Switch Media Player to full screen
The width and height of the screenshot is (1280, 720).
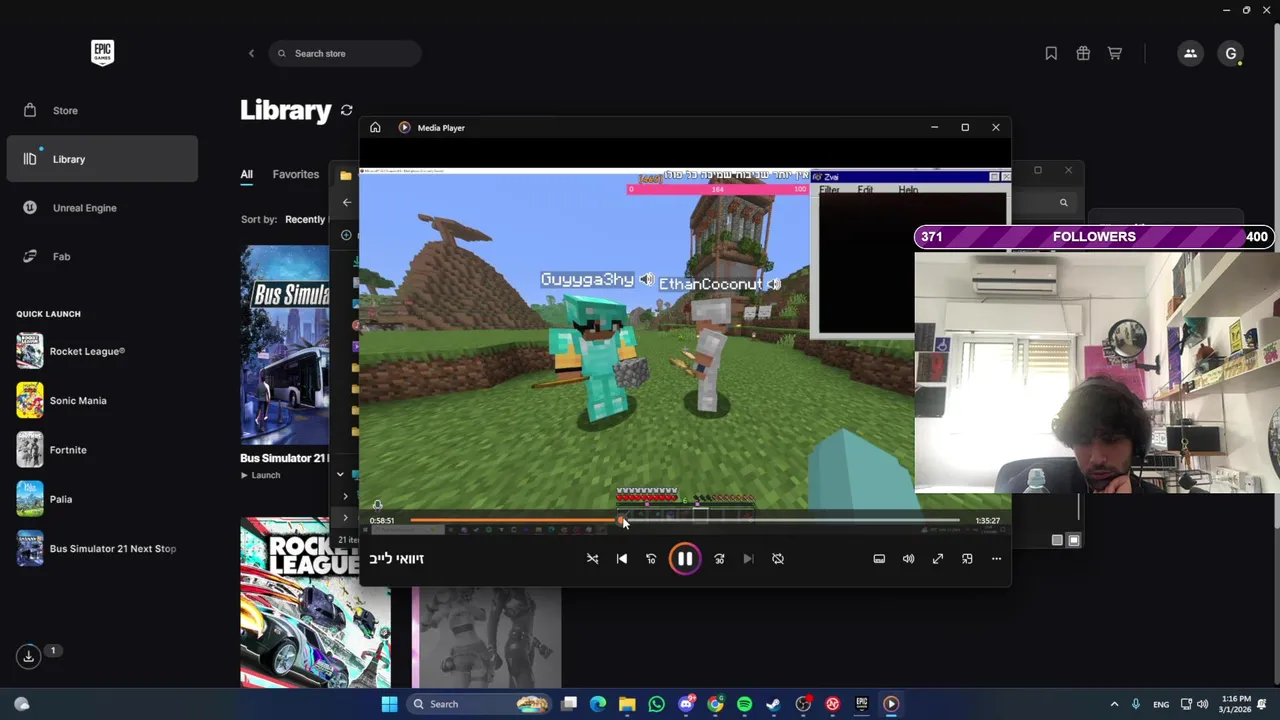pyautogui.click(x=938, y=559)
